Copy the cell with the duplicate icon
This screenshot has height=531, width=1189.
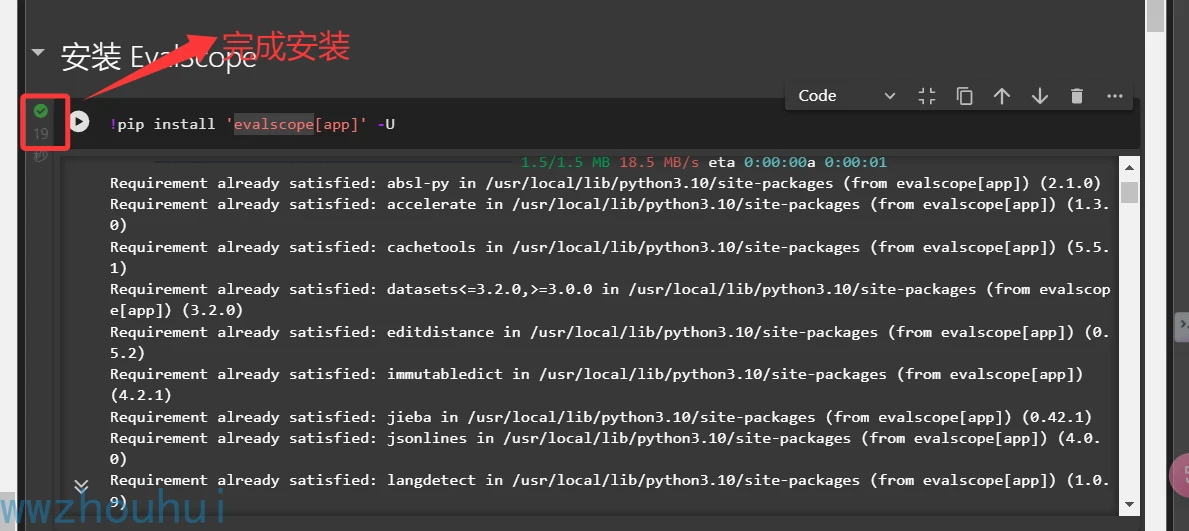pos(964,96)
